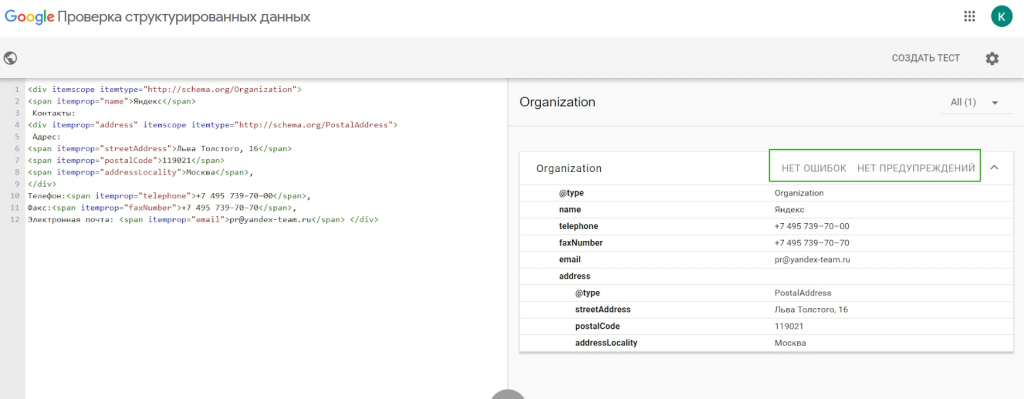Click the address property row
Screen dimensions: 1024x399
click(766, 276)
